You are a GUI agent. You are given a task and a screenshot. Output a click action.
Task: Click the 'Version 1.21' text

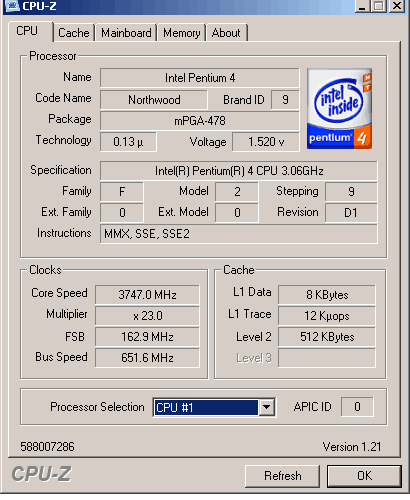(352, 447)
